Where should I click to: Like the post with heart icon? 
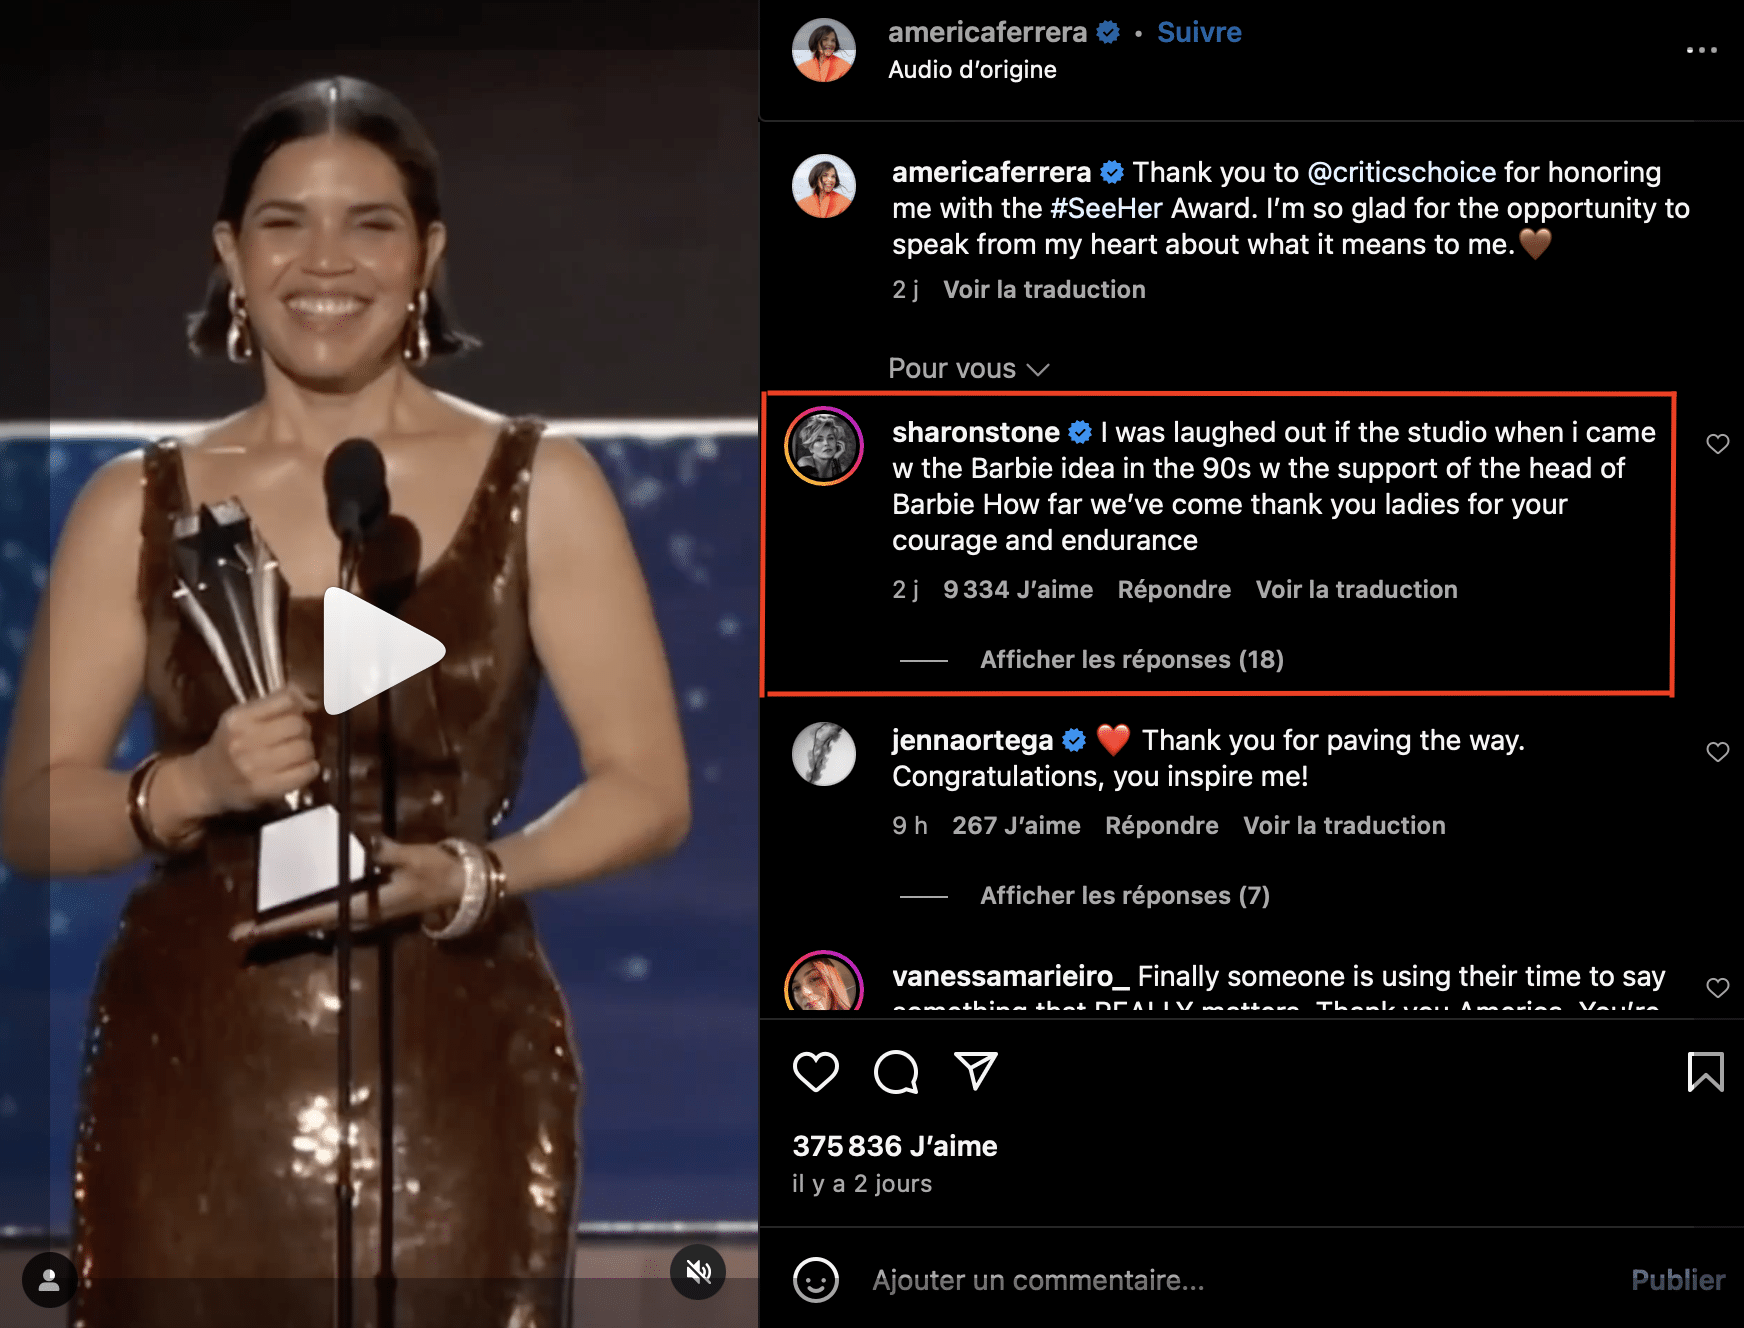[815, 1072]
